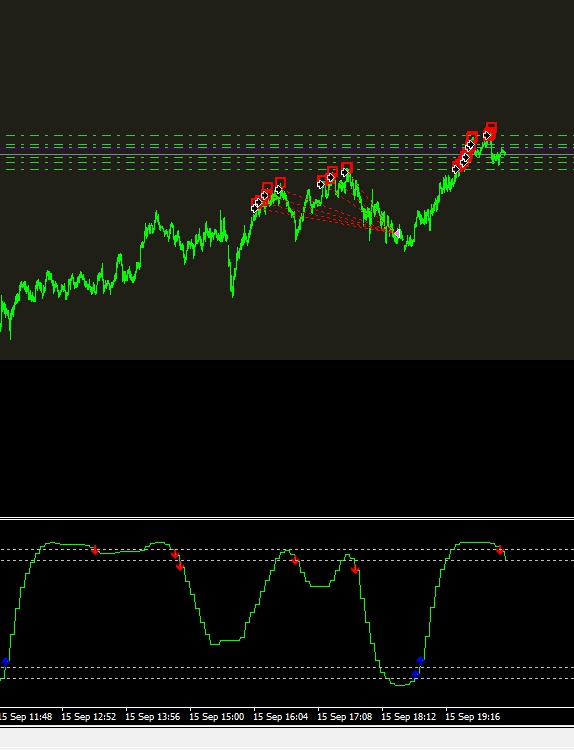Select the blue up arrow at left edge of indicator
The height and width of the screenshot is (750, 574).
click(x=5, y=662)
